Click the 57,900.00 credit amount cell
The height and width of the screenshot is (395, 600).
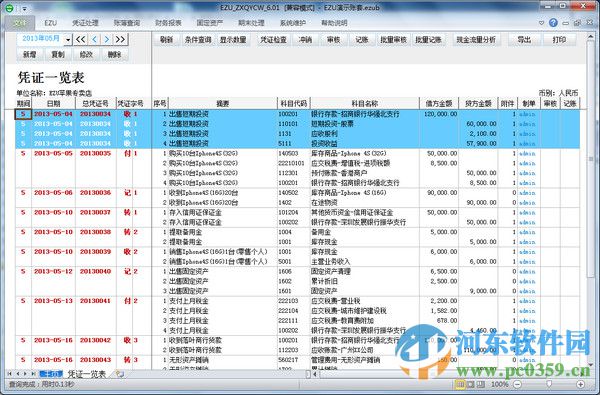click(478, 144)
